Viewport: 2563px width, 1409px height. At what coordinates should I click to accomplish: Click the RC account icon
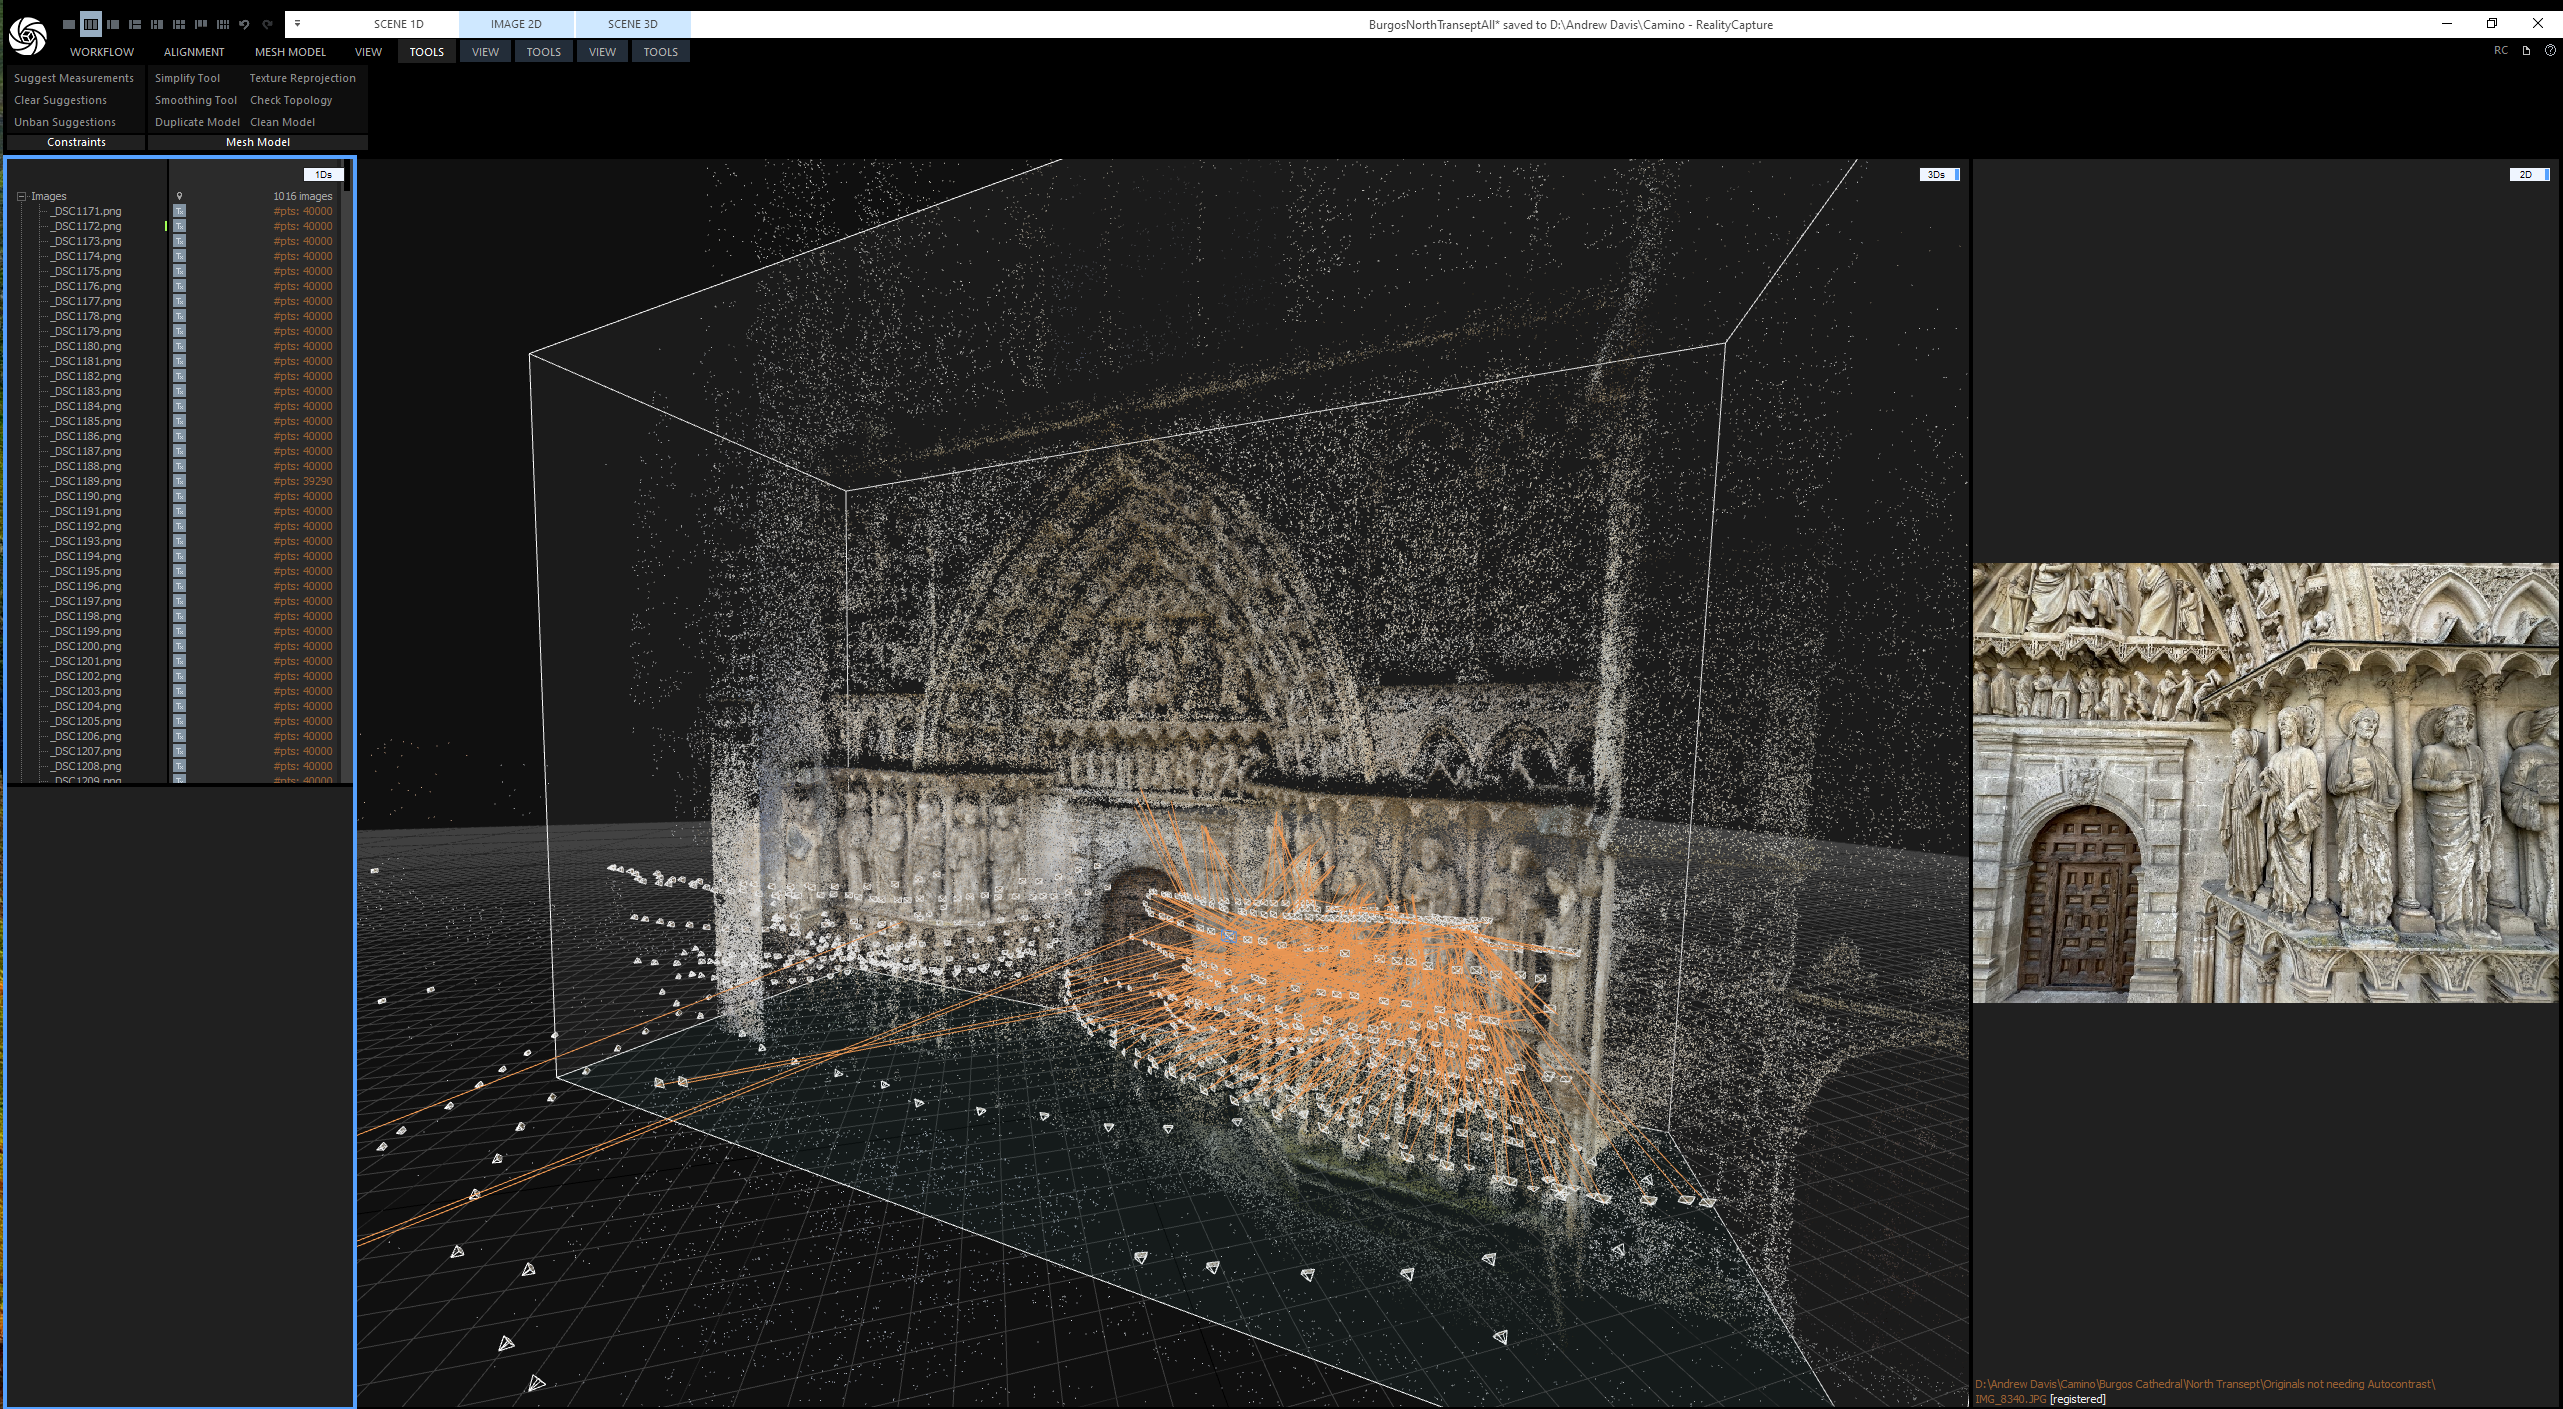pos(2501,50)
